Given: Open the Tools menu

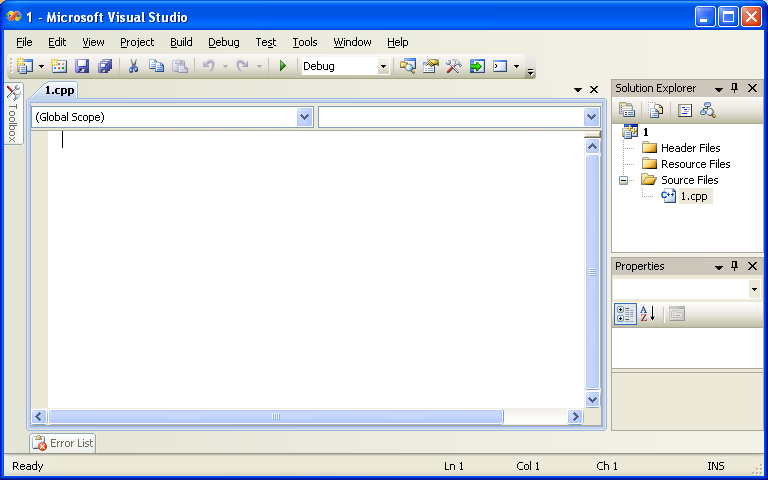Looking at the screenshot, I should point(305,42).
